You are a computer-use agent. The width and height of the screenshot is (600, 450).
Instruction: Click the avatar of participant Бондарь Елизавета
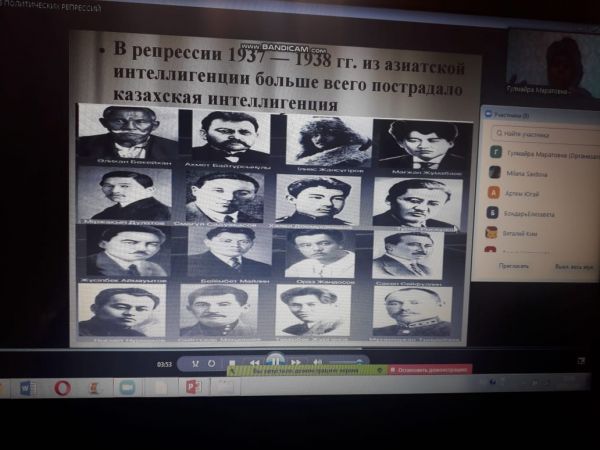click(x=493, y=212)
